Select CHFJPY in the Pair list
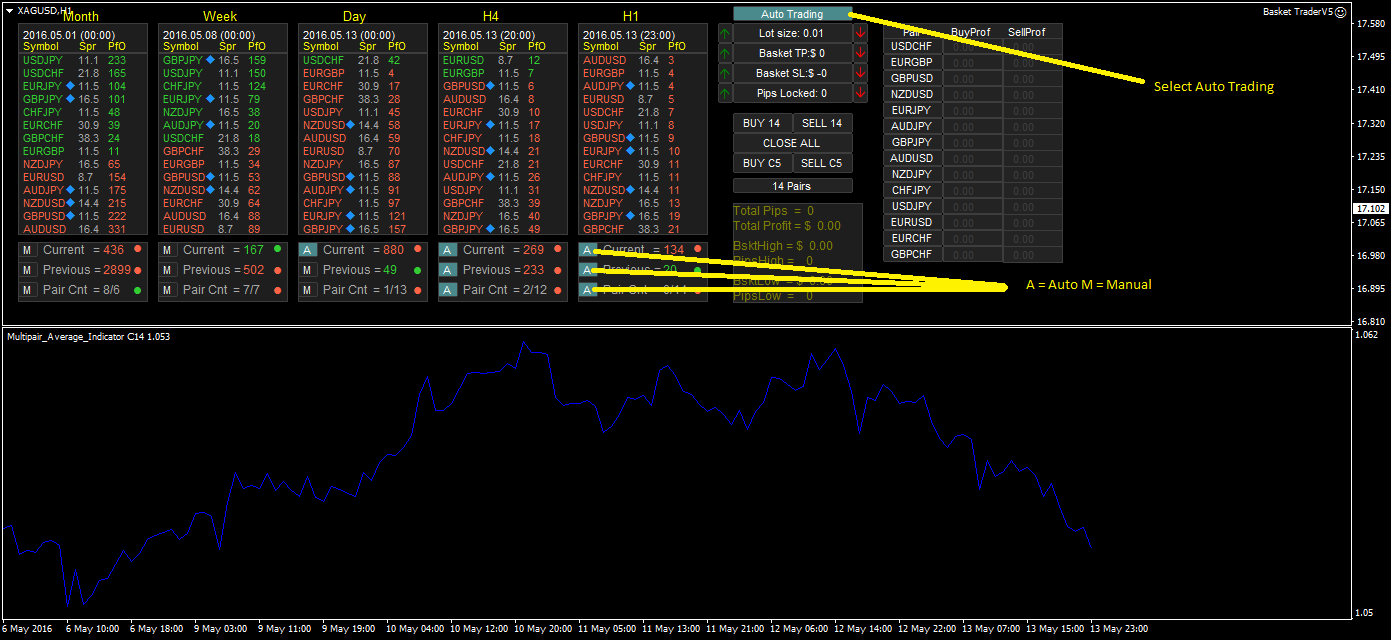Screen dimensions: 1391x640 (911, 190)
